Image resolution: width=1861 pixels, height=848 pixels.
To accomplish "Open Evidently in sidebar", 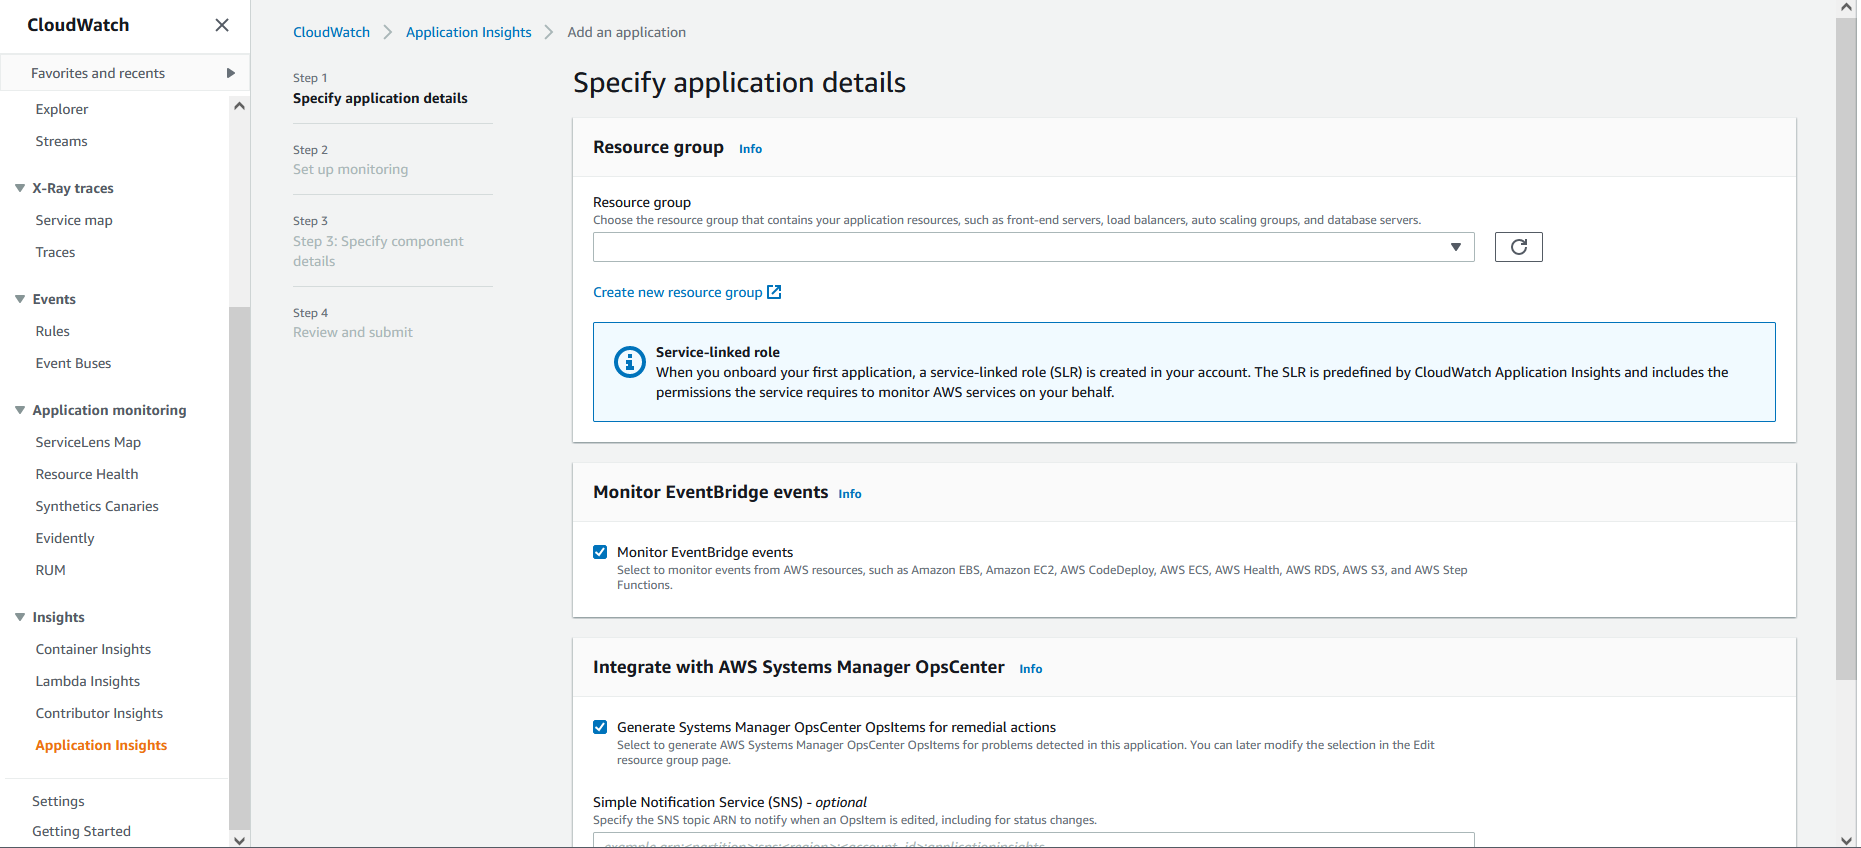I will (x=65, y=538).
